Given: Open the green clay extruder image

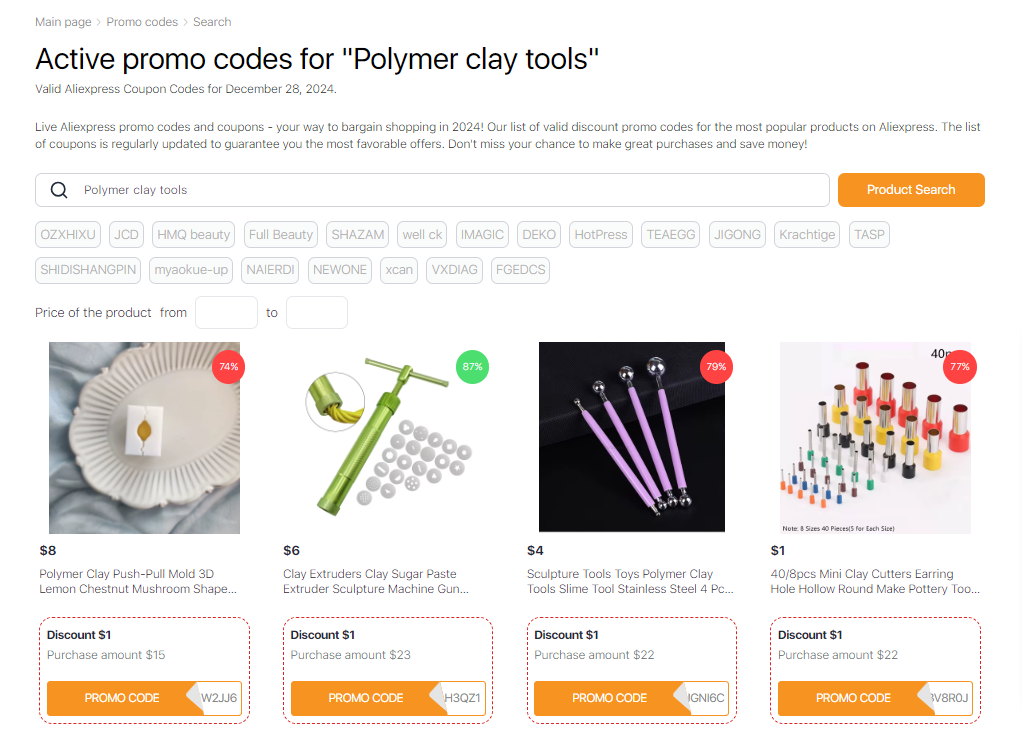Looking at the screenshot, I should click(388, 438).
